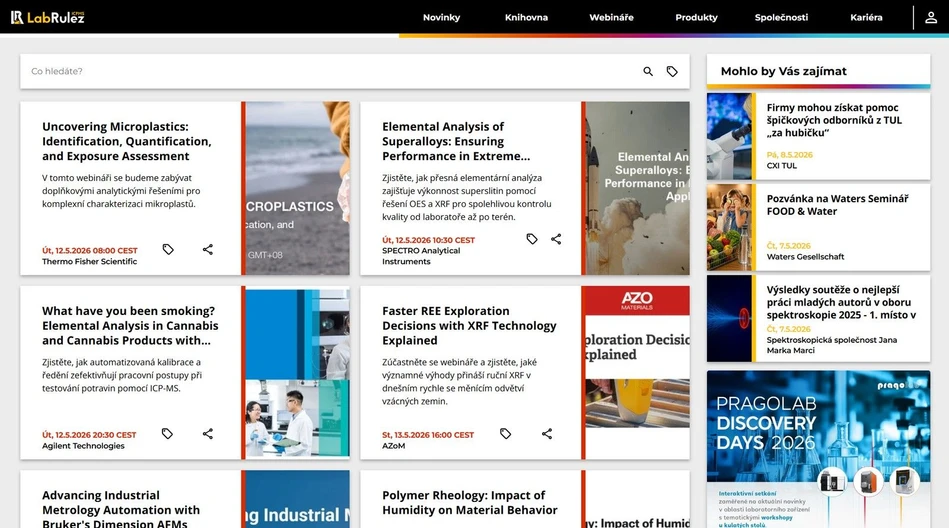The height and width of the screenshot is (528, 949).
Task: Click the search magnifier icon
Action: 648,71
